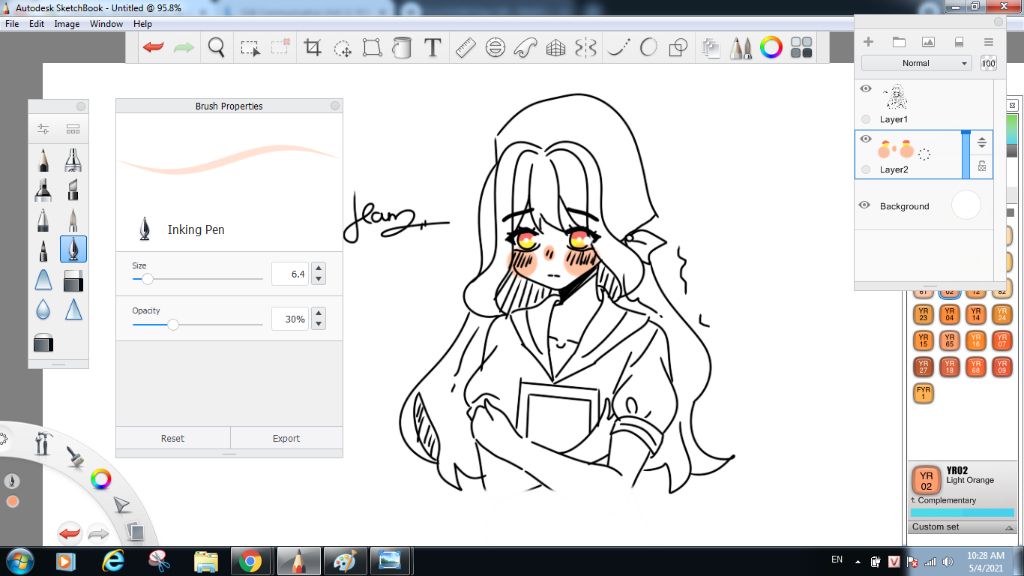
Task: Select the Text tool
Action: (432, 48)
